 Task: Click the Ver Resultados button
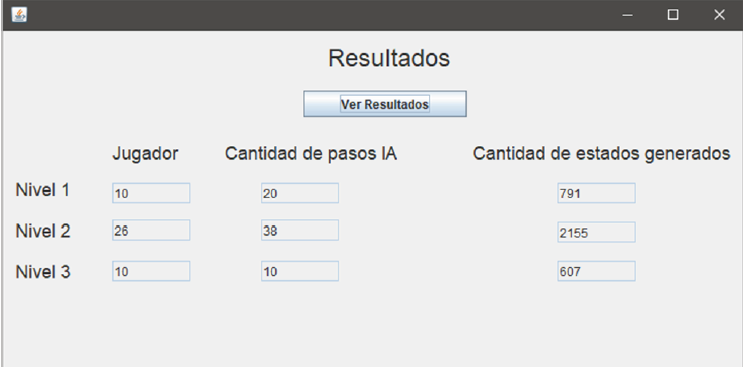(x=385, y=104)
